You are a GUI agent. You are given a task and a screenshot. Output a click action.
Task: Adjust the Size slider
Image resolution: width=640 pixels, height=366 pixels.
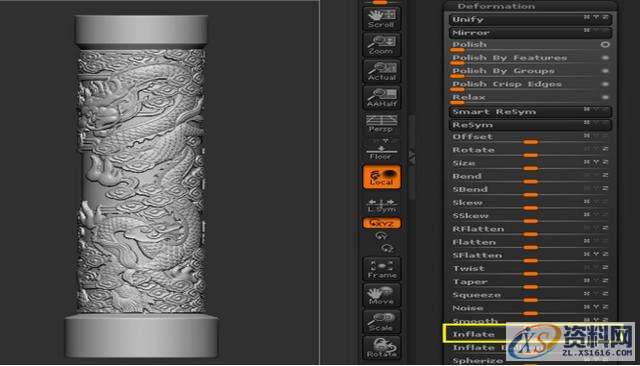click(530, 164)
